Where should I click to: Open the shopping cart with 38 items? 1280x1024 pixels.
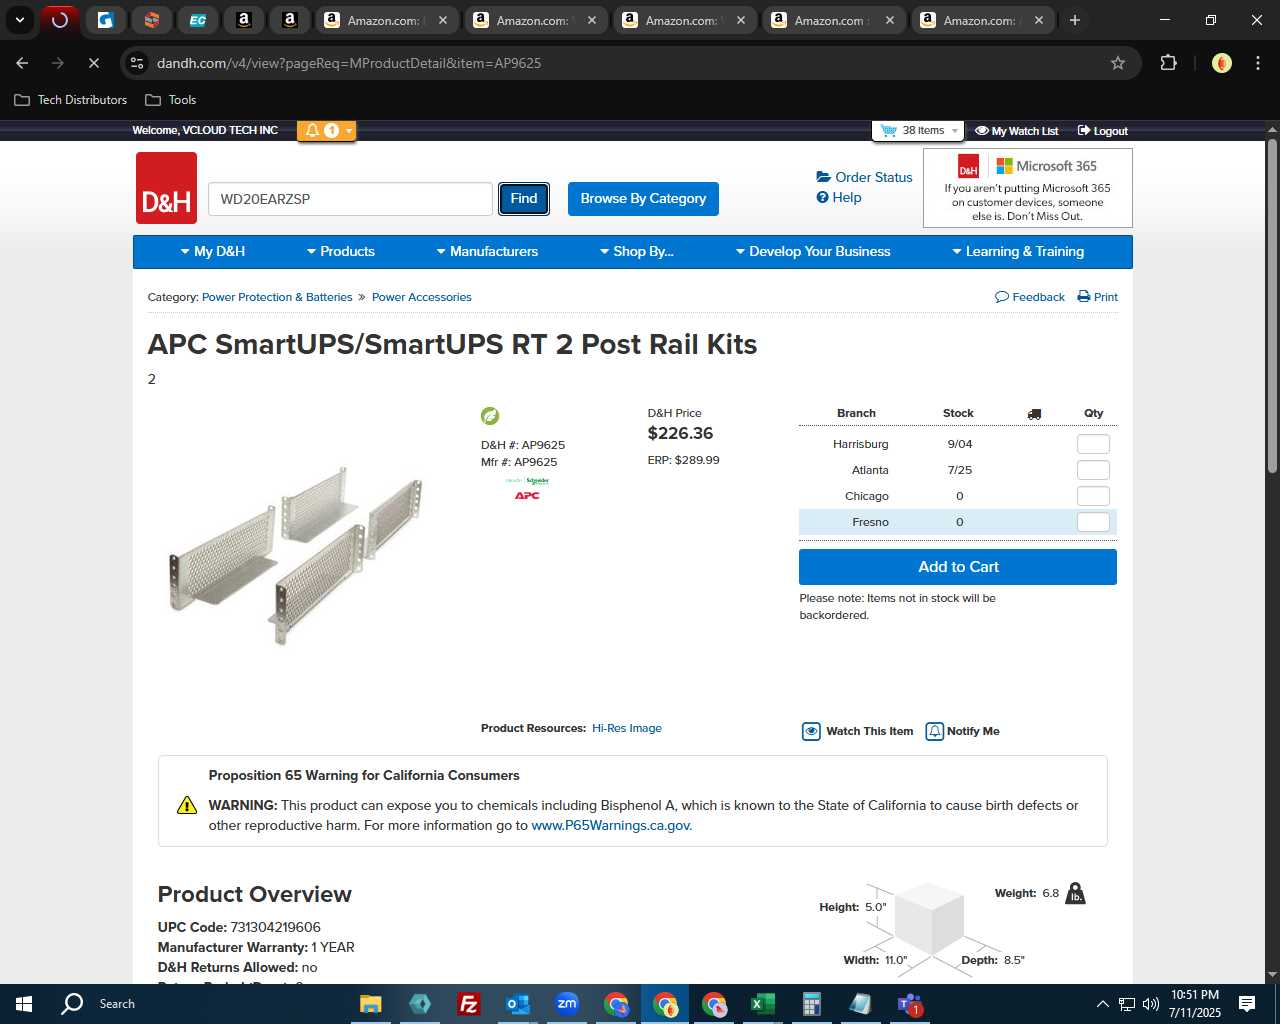point(917,131)
